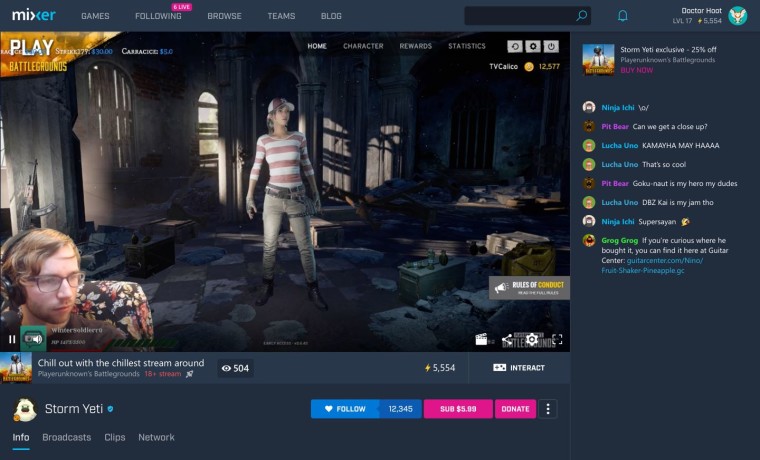Create a clip with clapperboard icon
The height and width of the screenshot is (460, 760).
click(481, 339)
